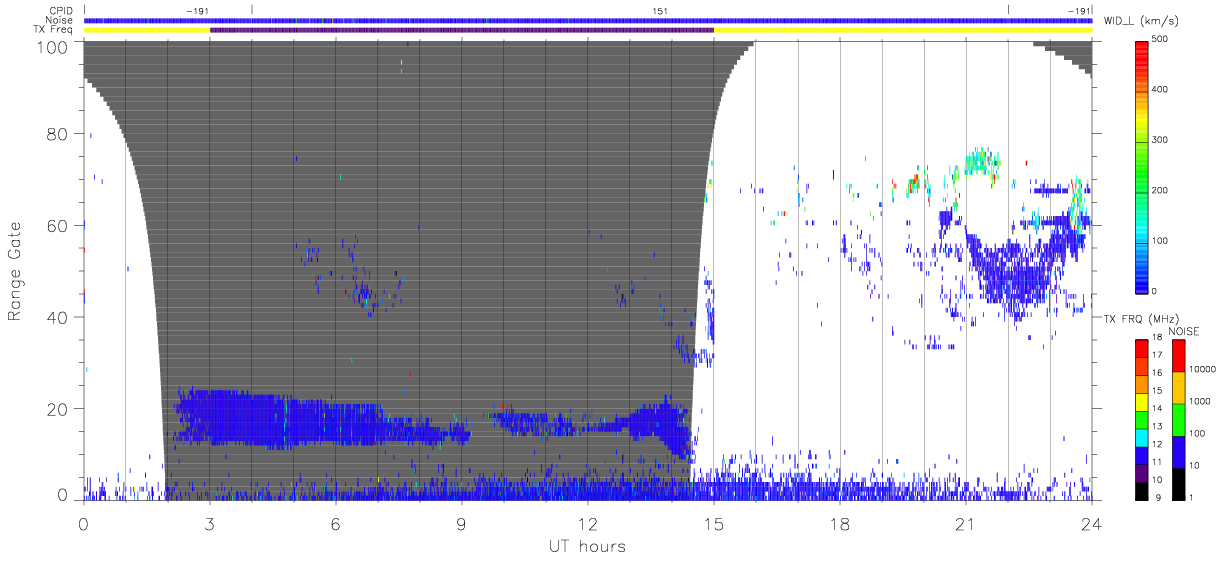
Task: Click the 18 tick on UT hours axis
Action: [x=840, y=523]
